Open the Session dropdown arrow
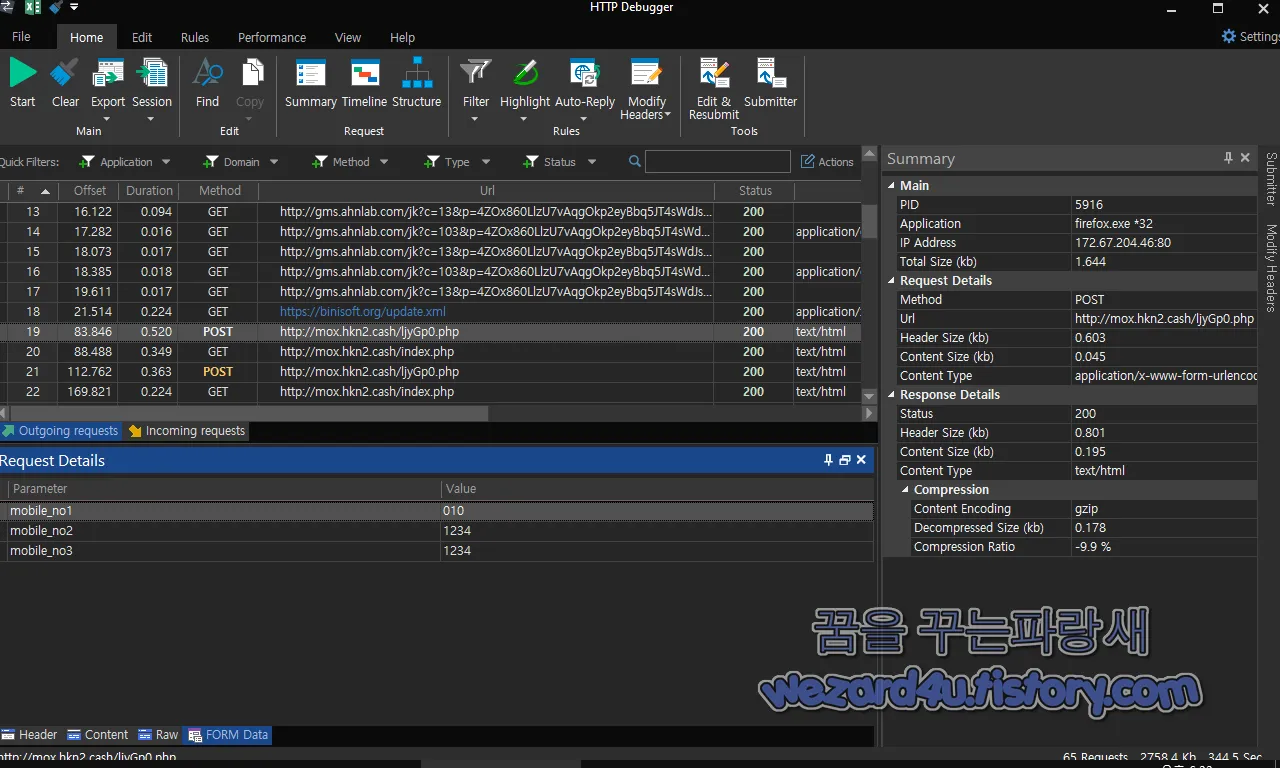This screenshot has height=768, width=1280. [x=151, y=119]
